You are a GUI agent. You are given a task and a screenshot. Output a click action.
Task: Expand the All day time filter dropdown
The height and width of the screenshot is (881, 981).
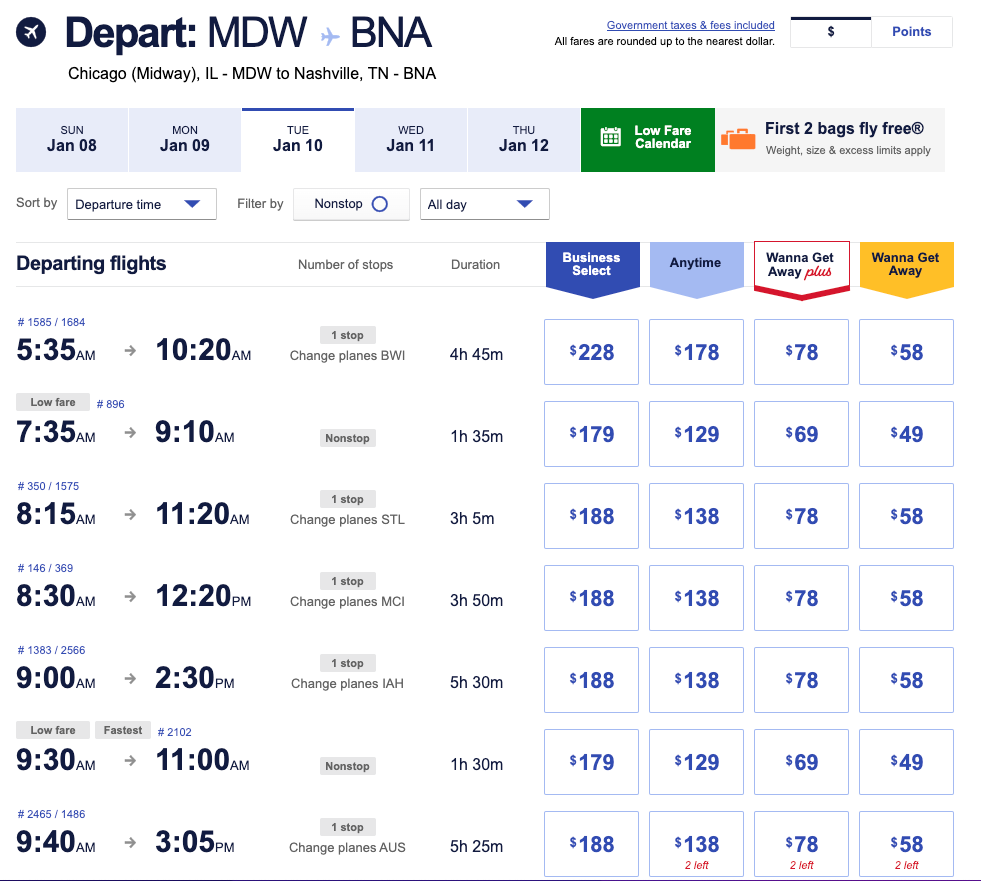click(x=484, y=204)
